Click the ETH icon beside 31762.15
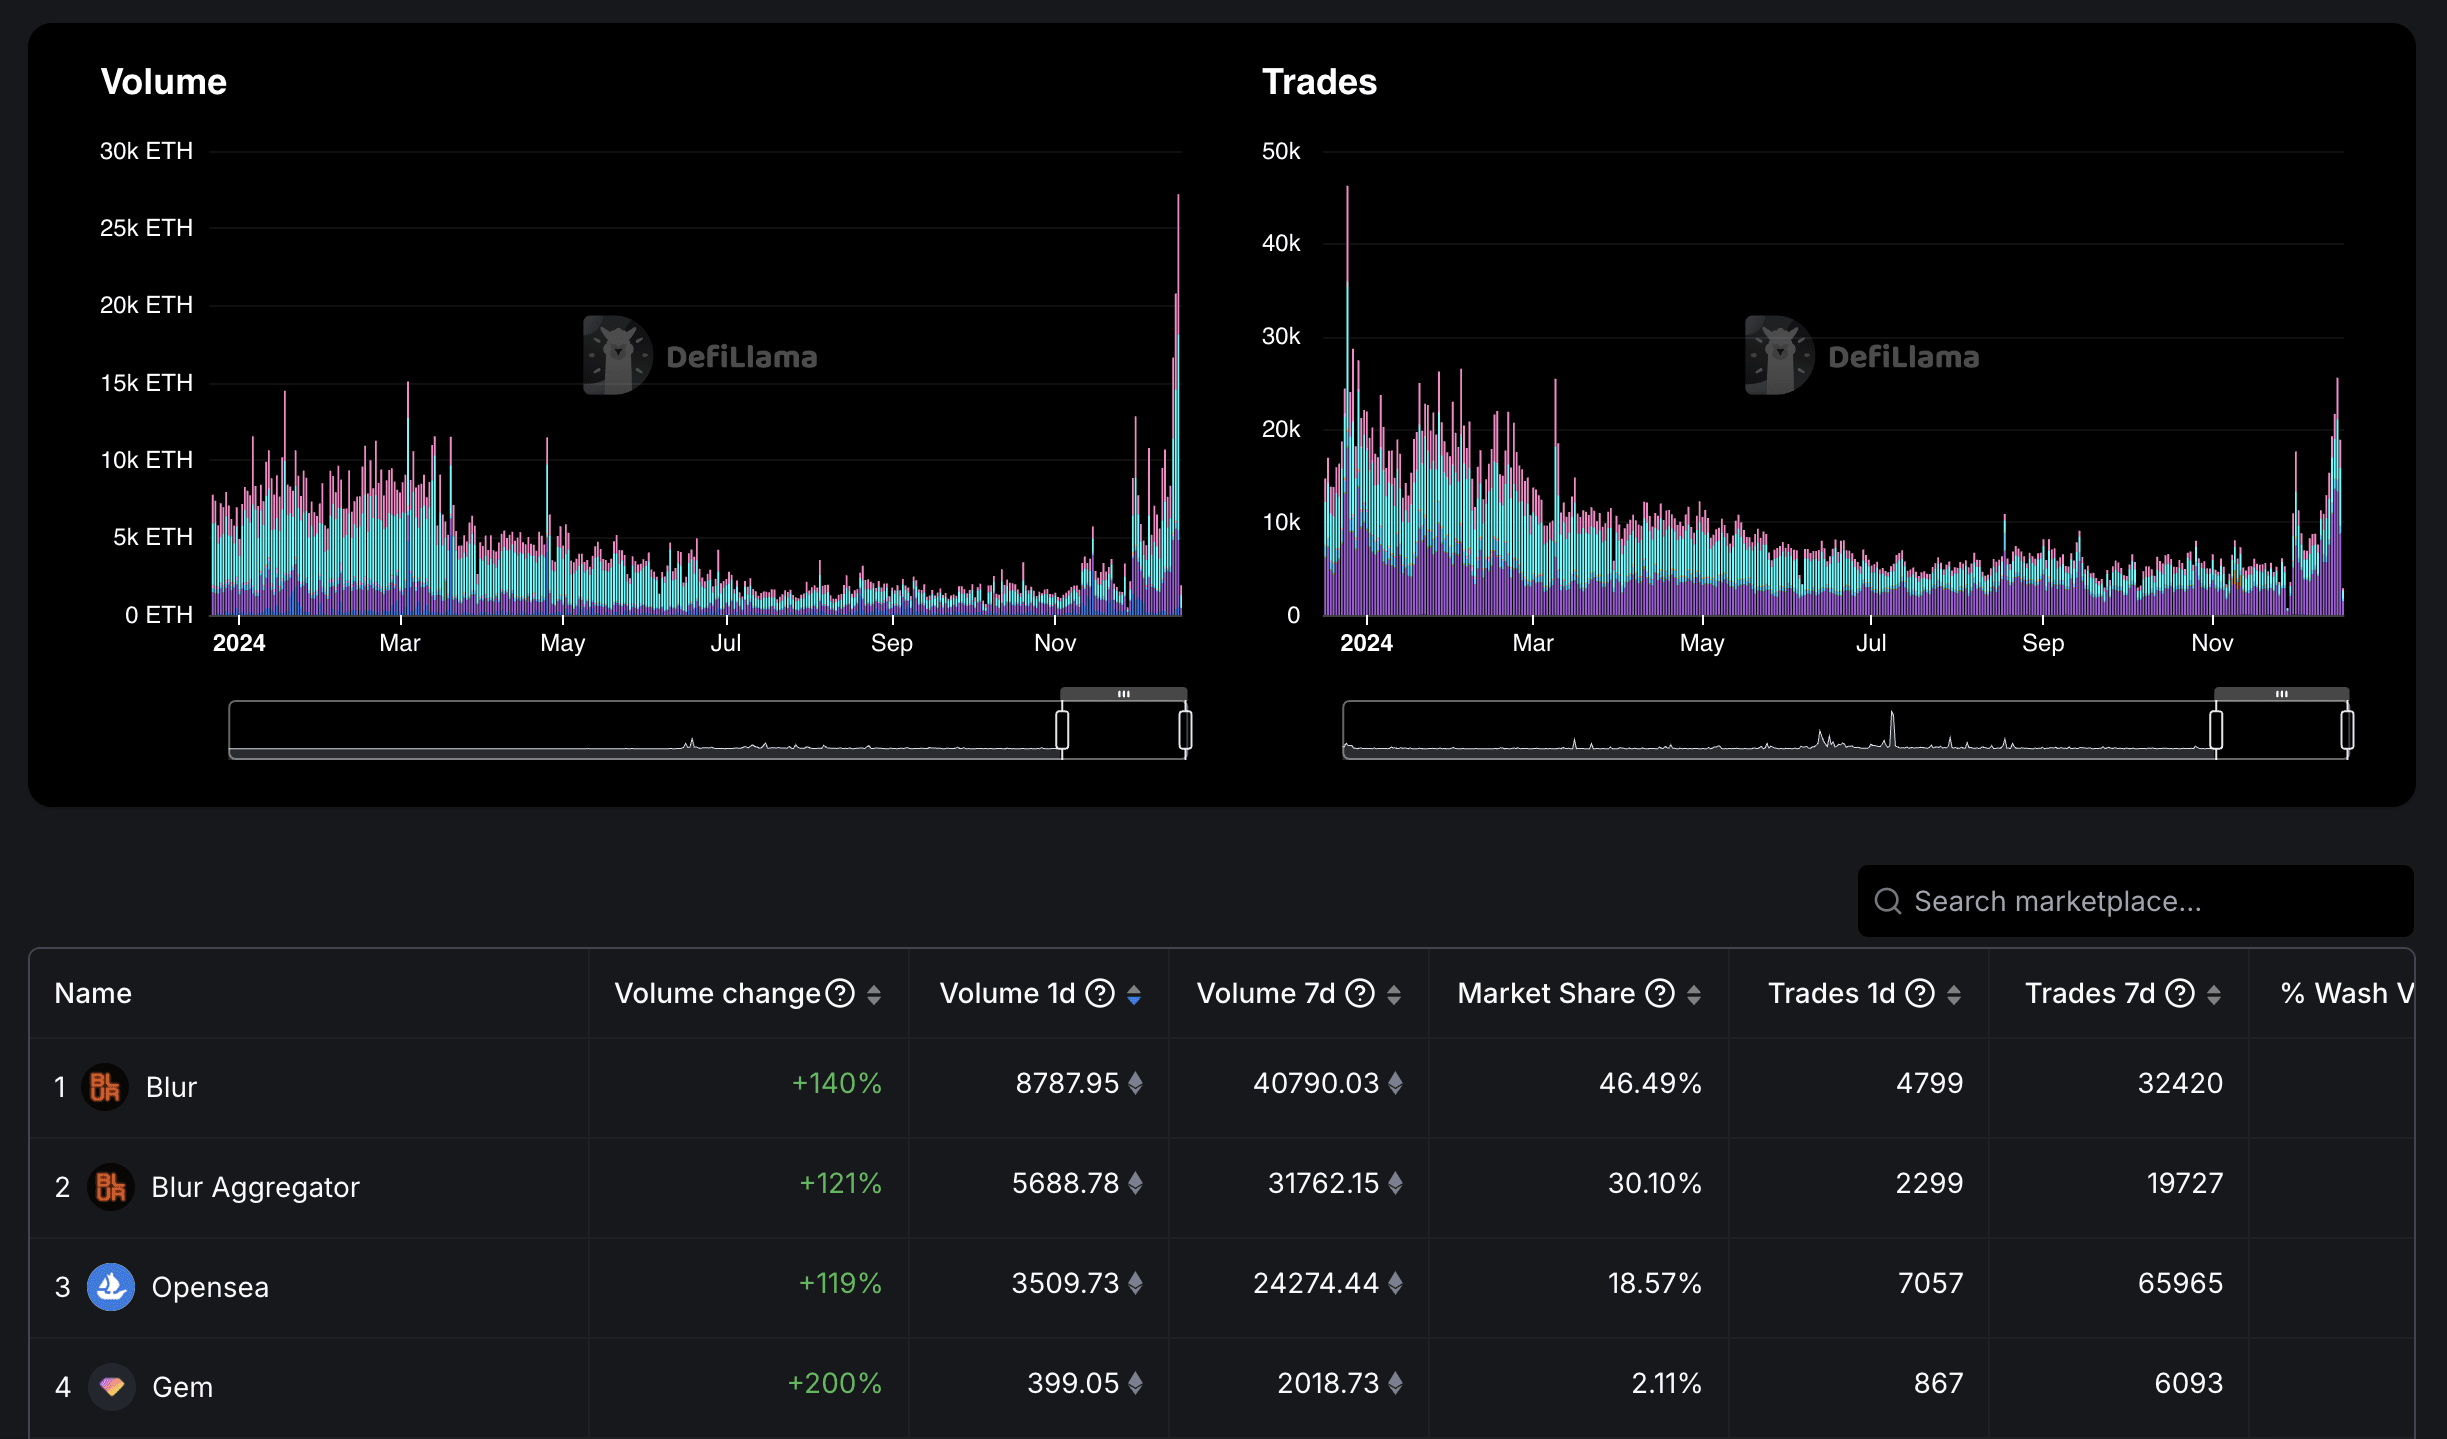The width and height of the screenshot is (2447, 1439). [1395, 1183]
